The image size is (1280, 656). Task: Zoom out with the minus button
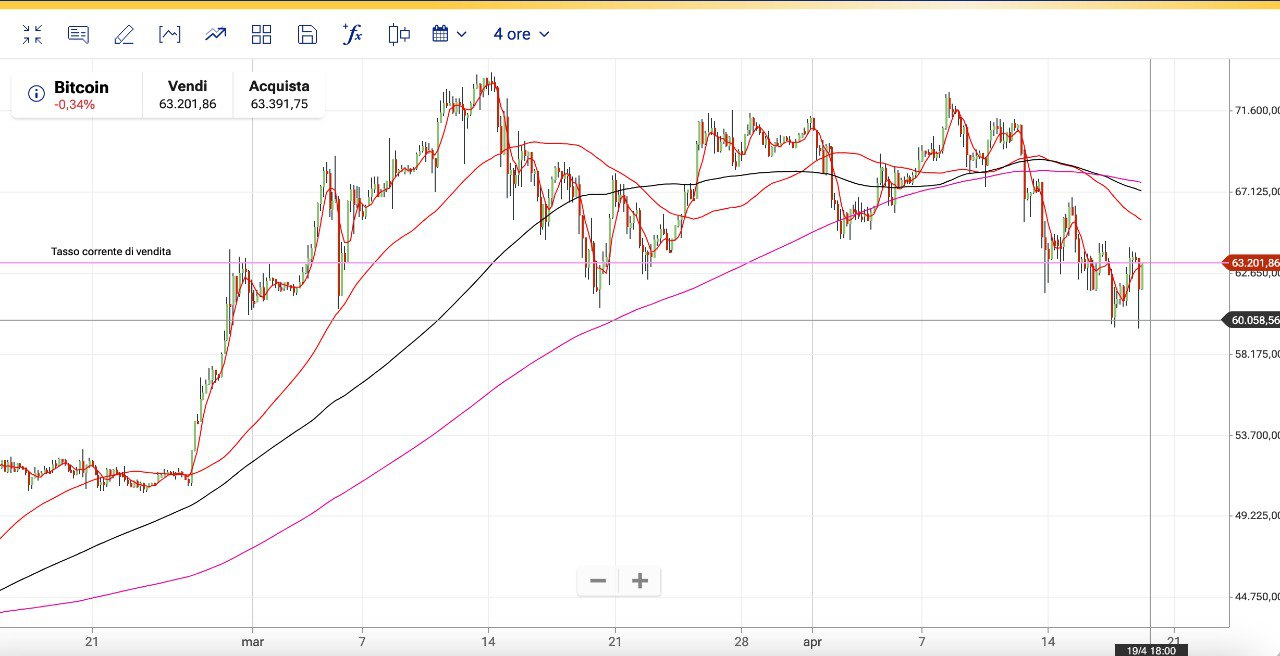[598, 581]
